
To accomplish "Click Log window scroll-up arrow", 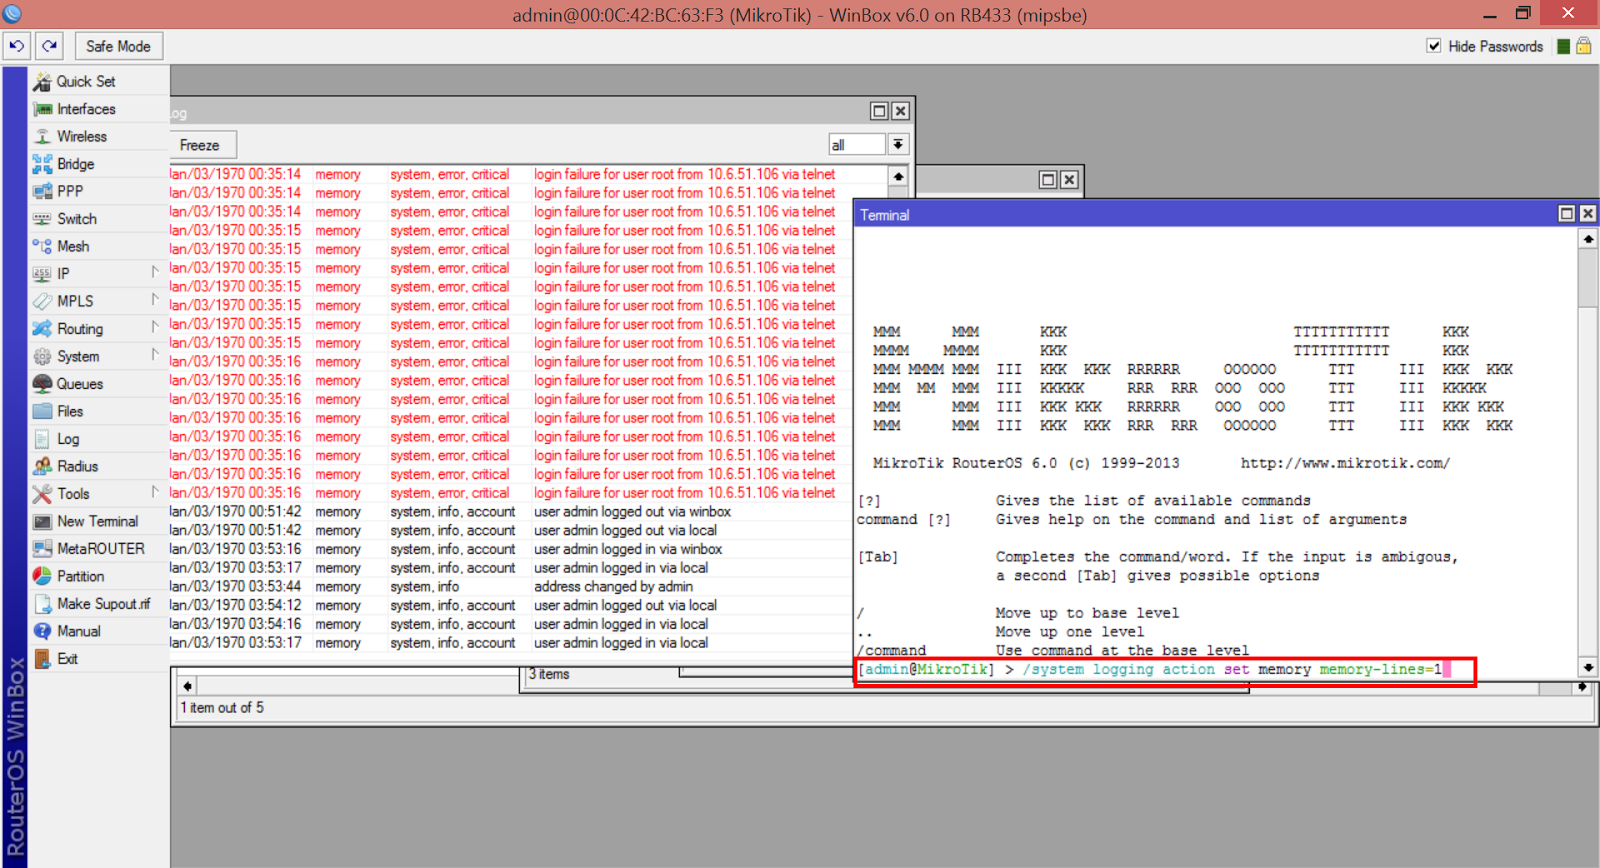I will (898, 176).
